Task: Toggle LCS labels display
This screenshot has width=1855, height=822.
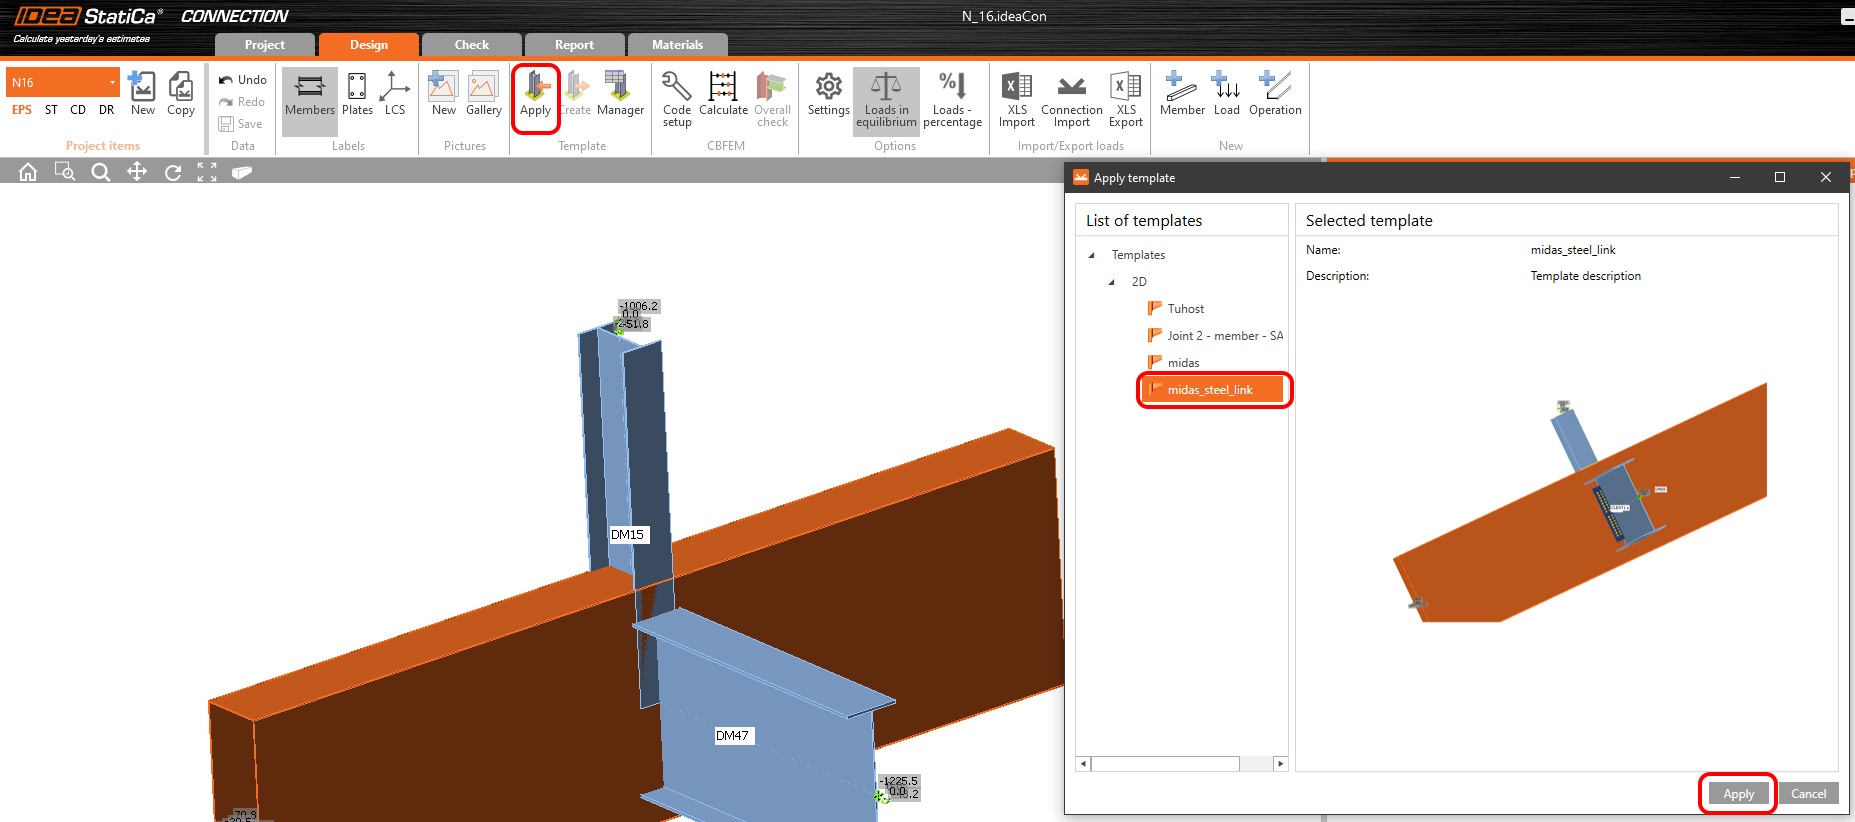Action: 395,96
